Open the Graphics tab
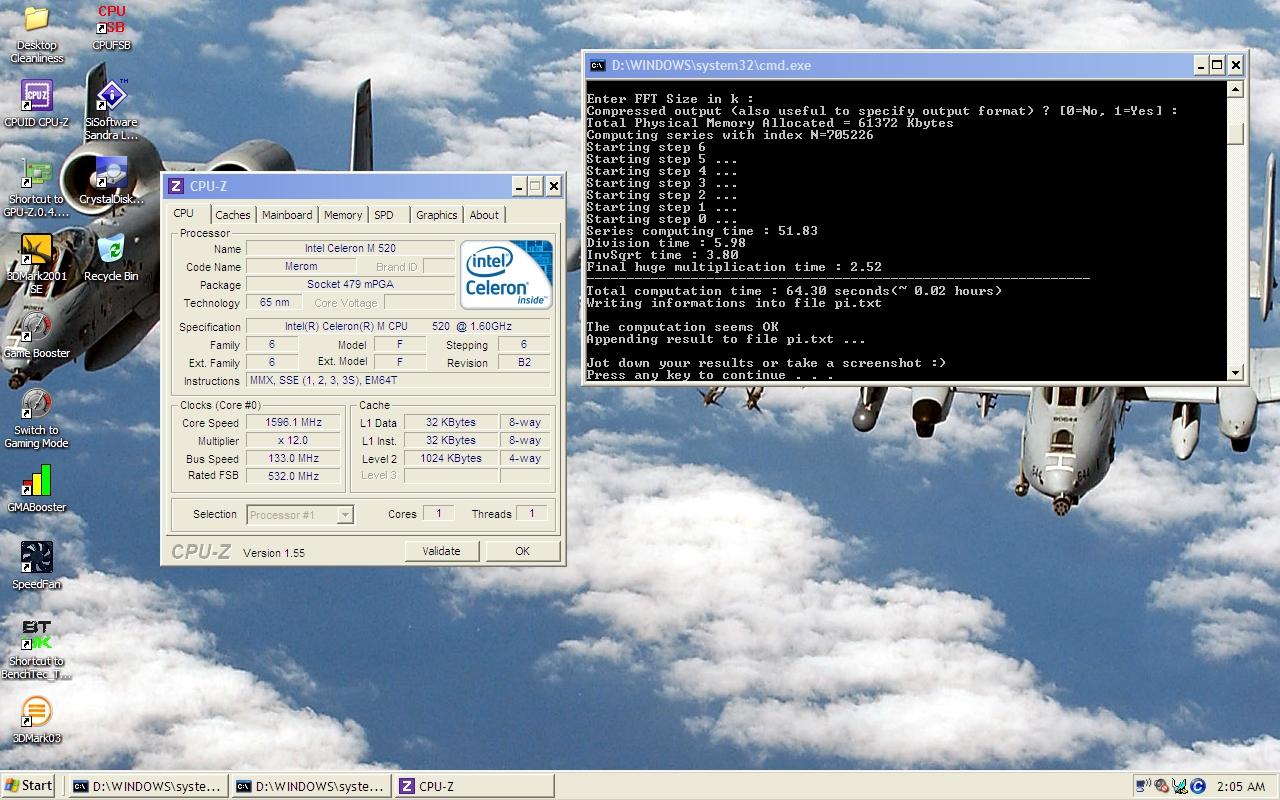The image size is (1280, 800). [x=437, y=215]
